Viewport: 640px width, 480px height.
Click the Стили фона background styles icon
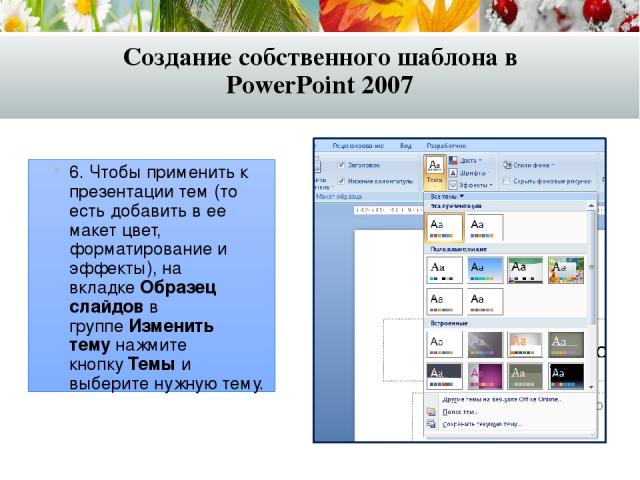pos(507,165)
